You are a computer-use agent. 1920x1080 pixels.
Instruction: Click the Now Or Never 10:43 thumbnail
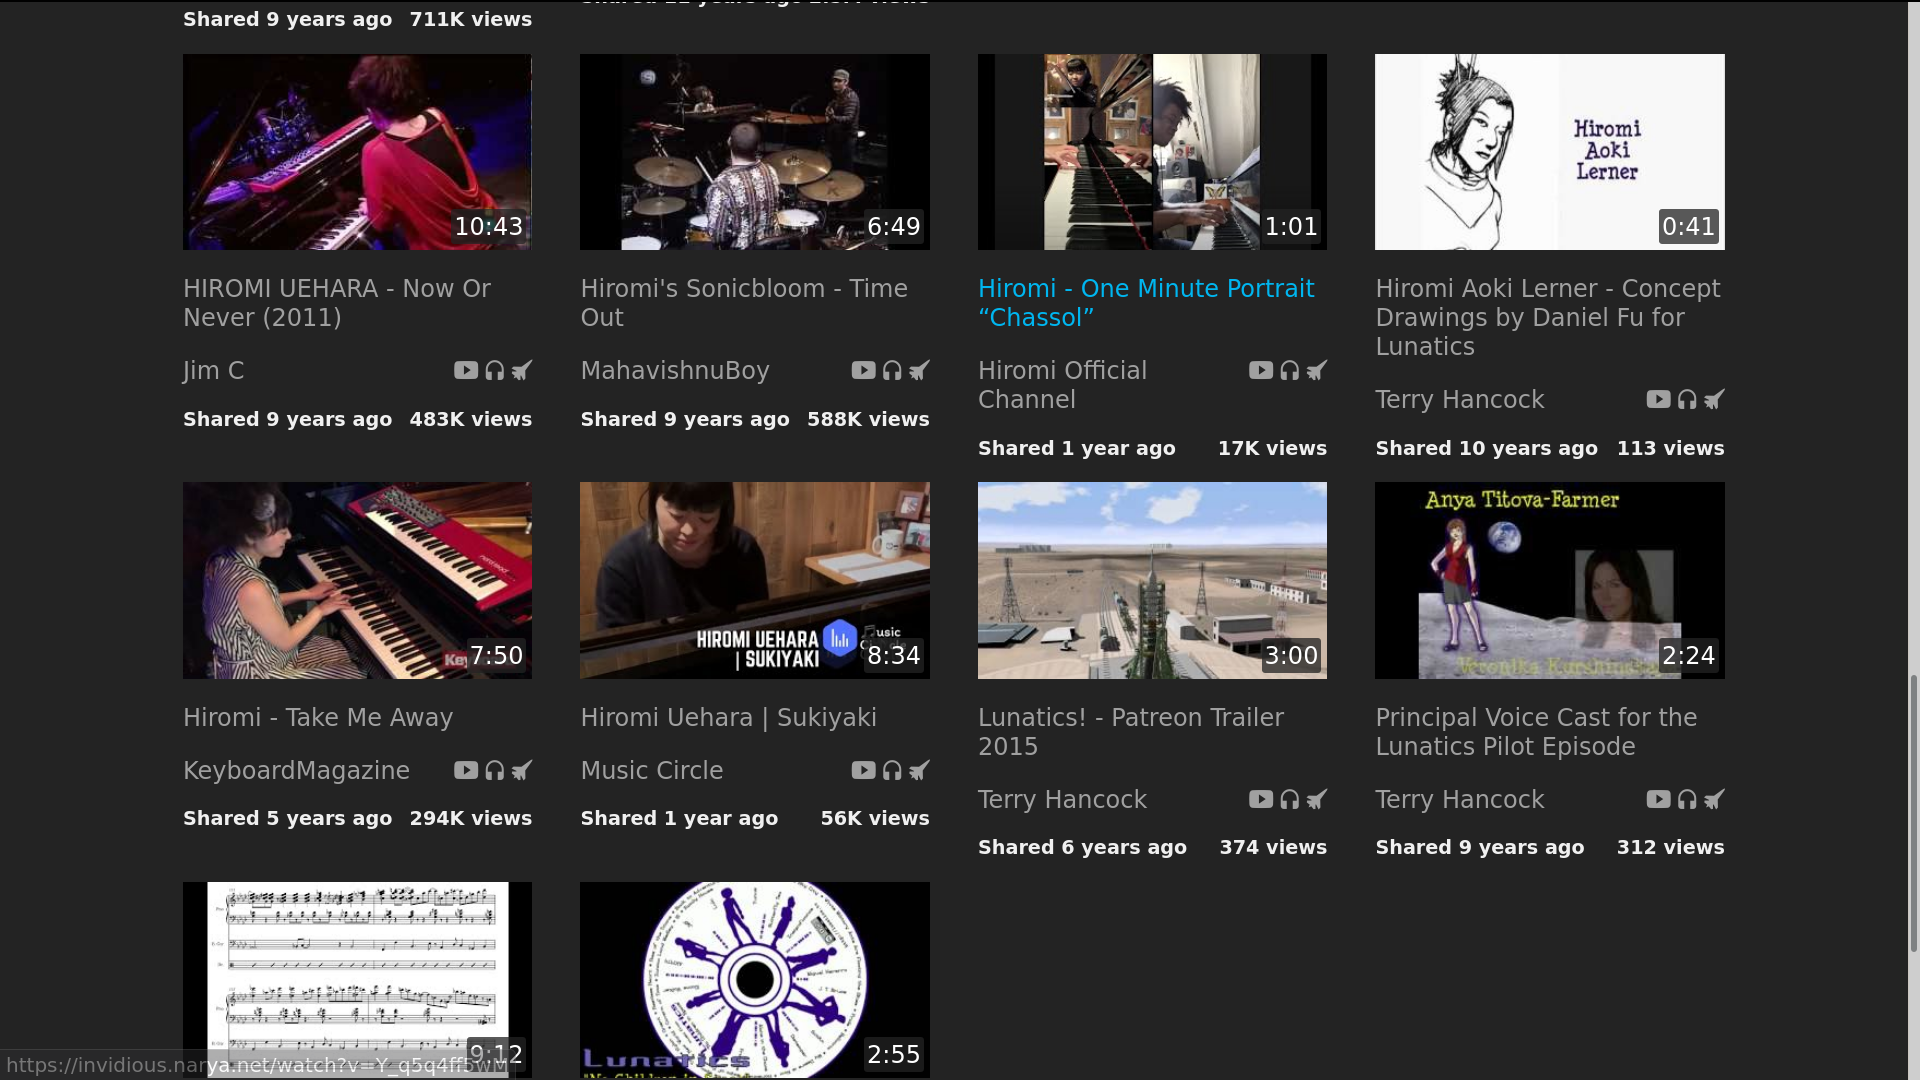point(357,152)
